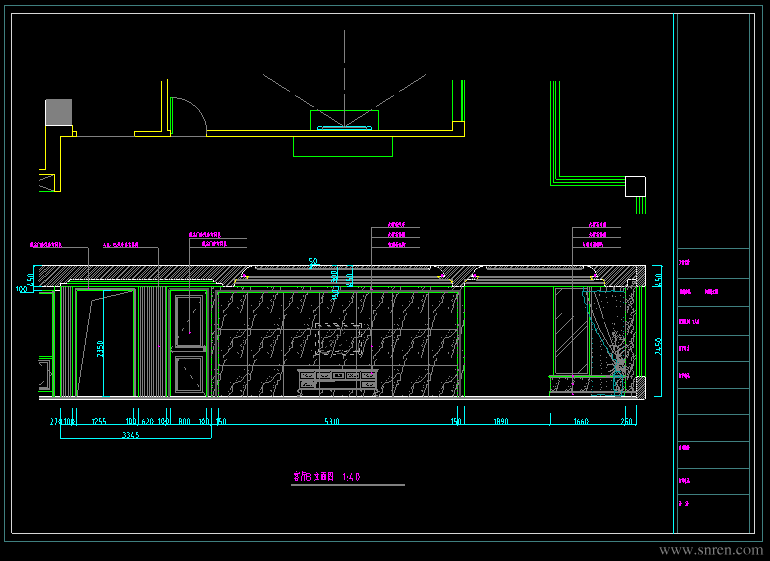770x561 pixels.
Task: Click the 1660 dimension text
Action: pyautogui.click(x=581, y=422)
